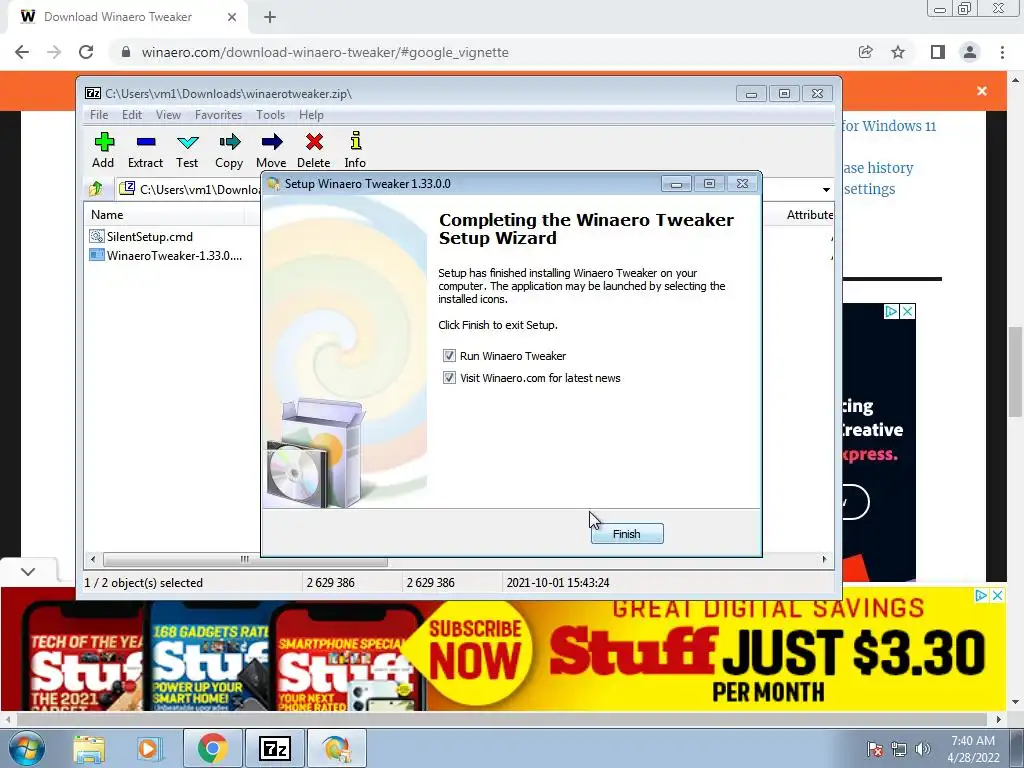
Task: Open AdChoices icon on the side ad
Action: pyautogui.click(x=891, y=312)
